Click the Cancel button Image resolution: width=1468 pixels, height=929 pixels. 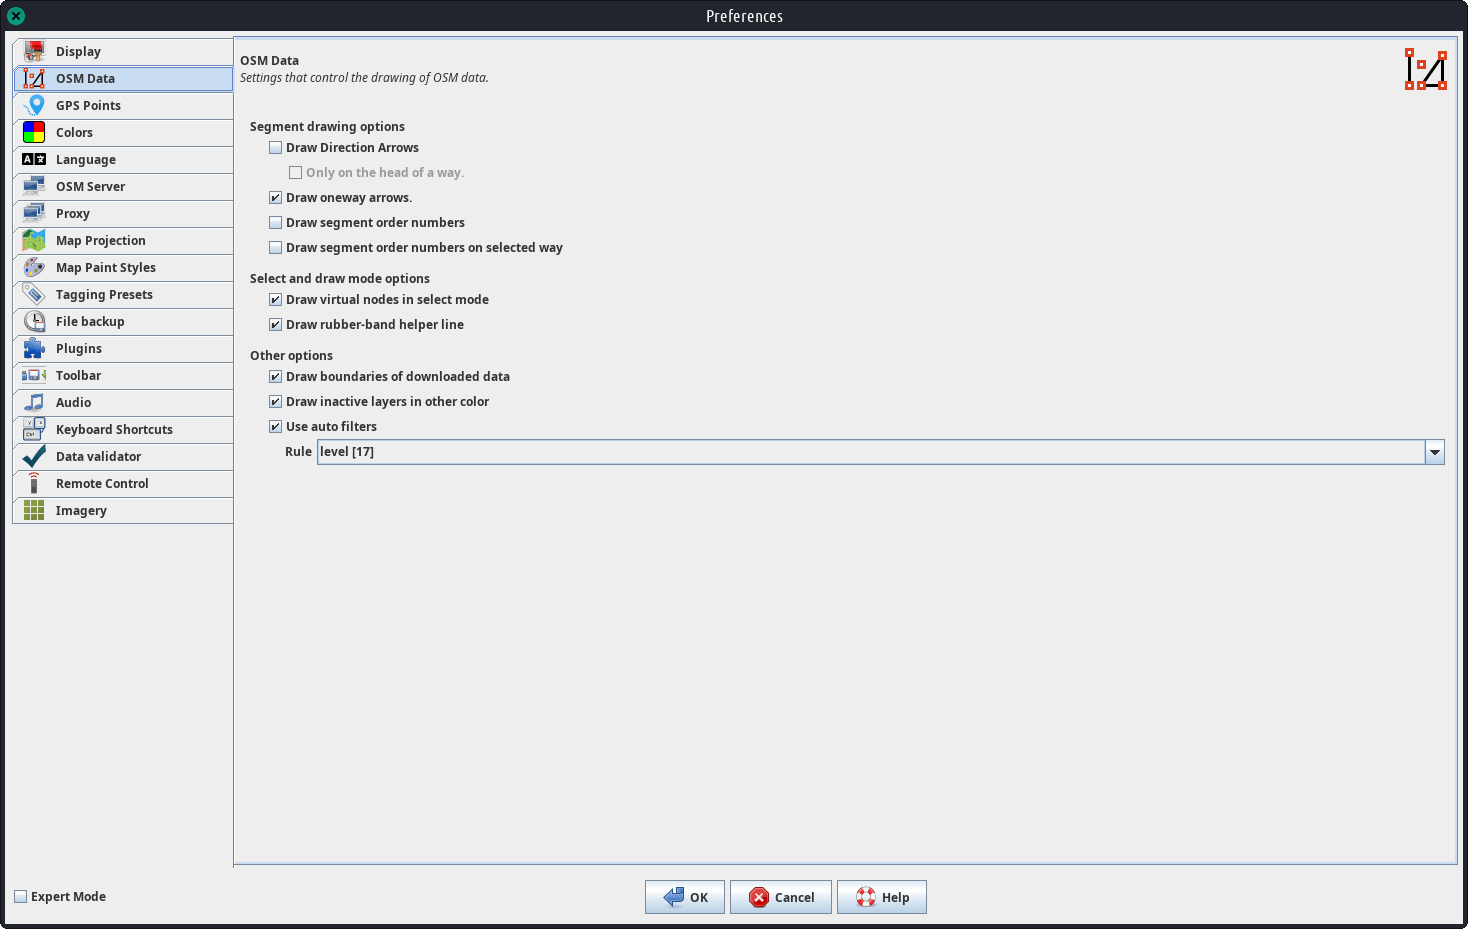(x=781, y=897)
